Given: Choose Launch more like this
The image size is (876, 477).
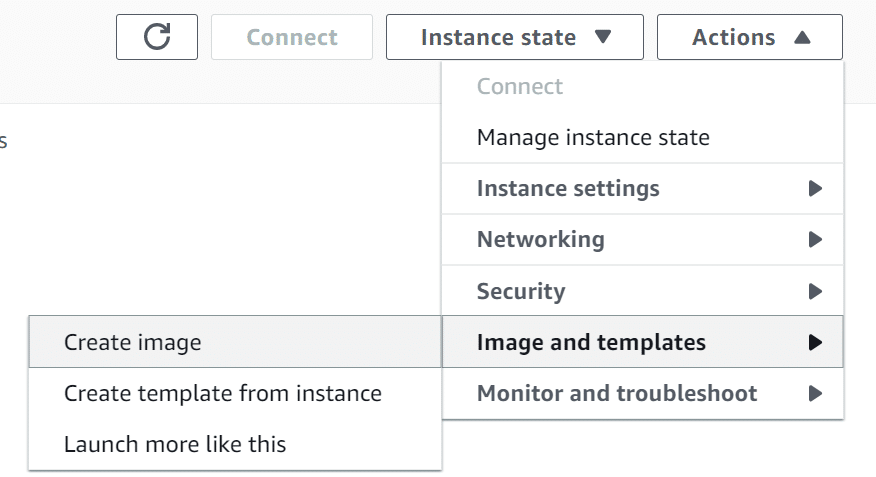Looking at the screenshot, I should click(235, 445).
